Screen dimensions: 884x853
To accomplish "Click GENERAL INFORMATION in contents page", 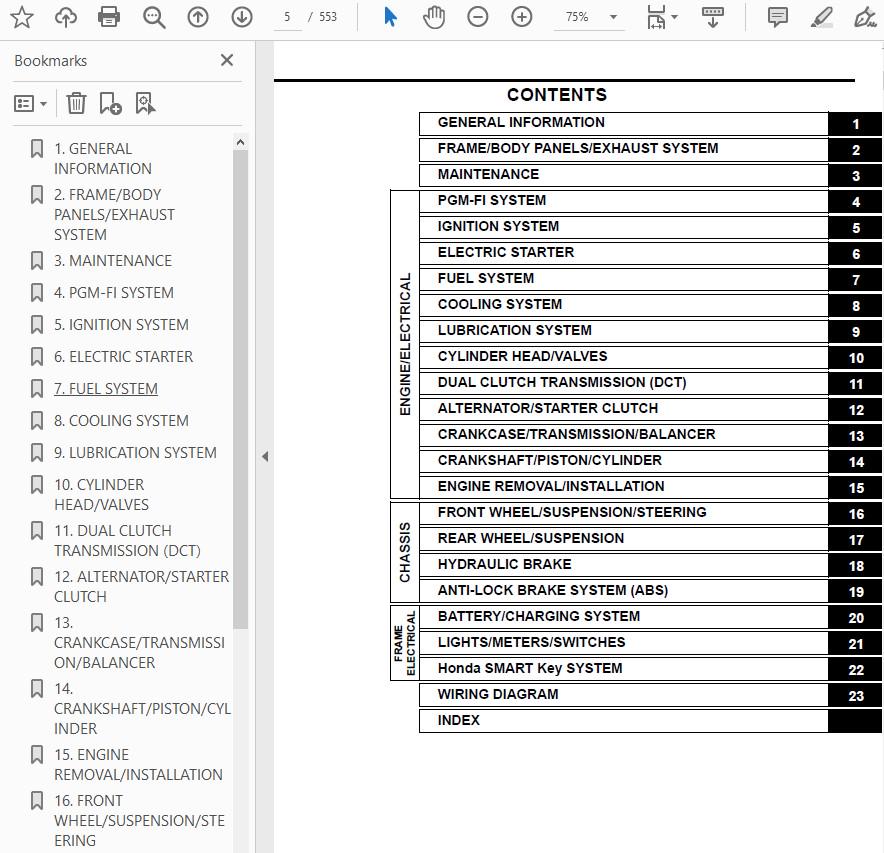I will pos(521,122).
